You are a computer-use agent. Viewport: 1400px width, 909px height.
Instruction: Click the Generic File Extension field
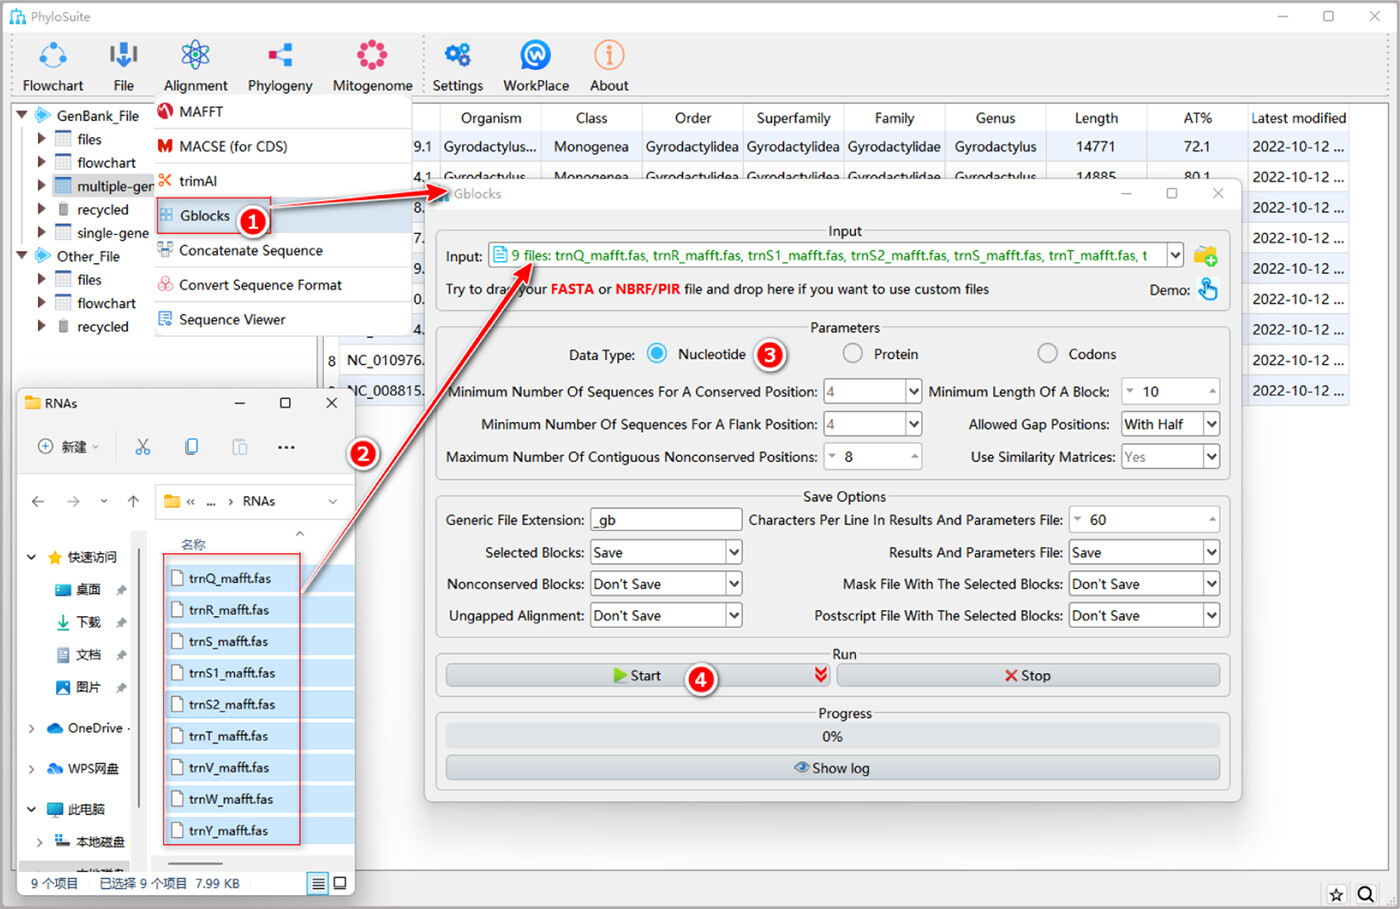pyautogui.click(x=666, y=520)
